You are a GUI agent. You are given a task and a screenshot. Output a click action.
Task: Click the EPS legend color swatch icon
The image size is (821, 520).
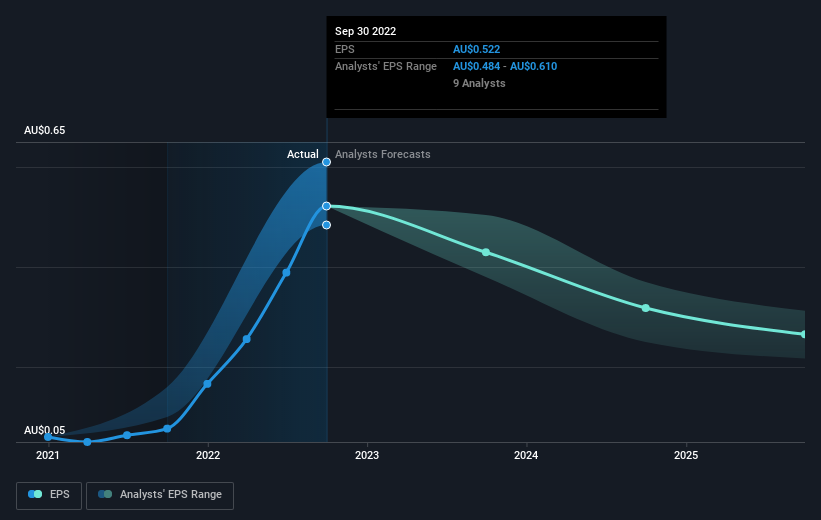click(x=35, y=494)
